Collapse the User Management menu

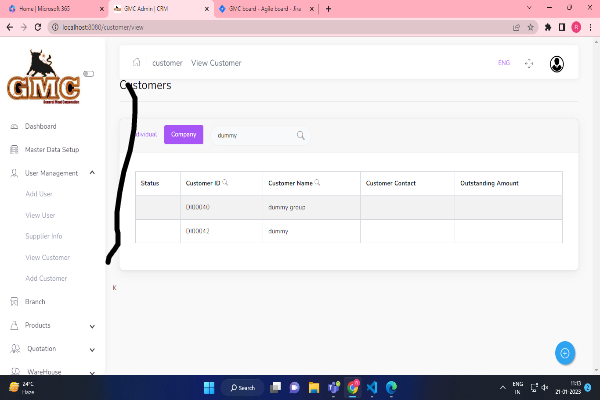tap(92, 173)
